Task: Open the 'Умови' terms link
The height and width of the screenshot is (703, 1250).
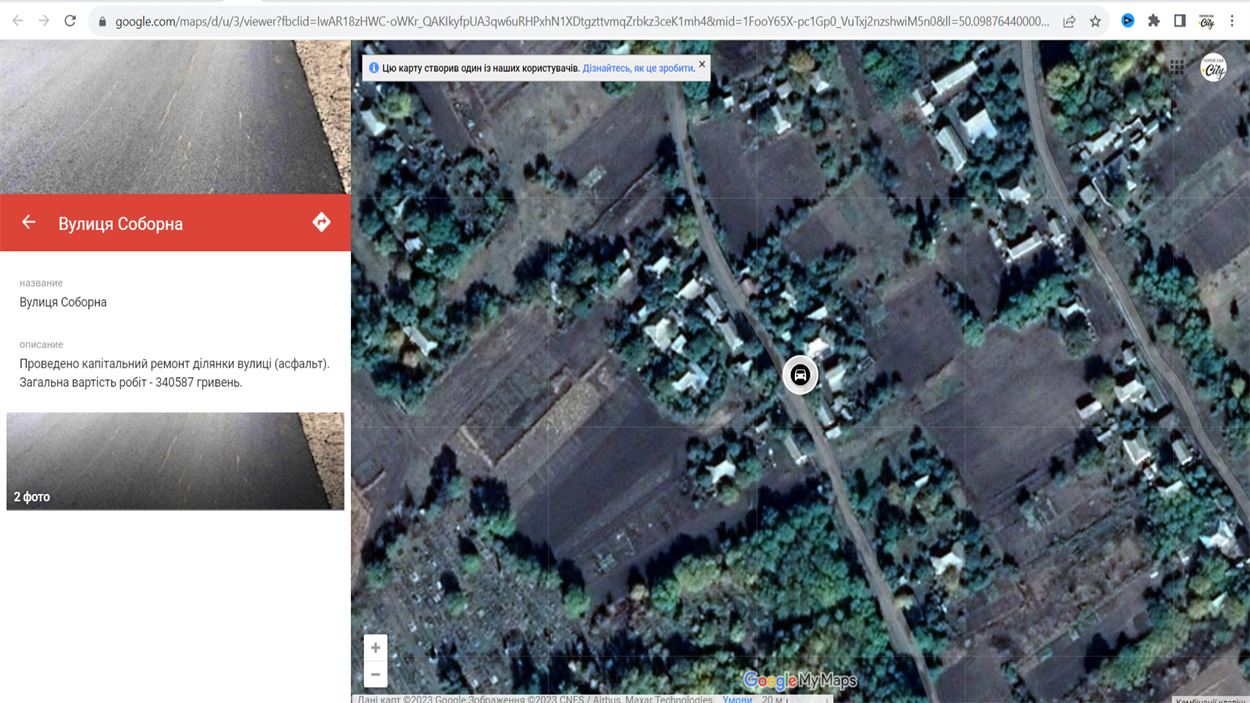Action: (x=737, y=699)
